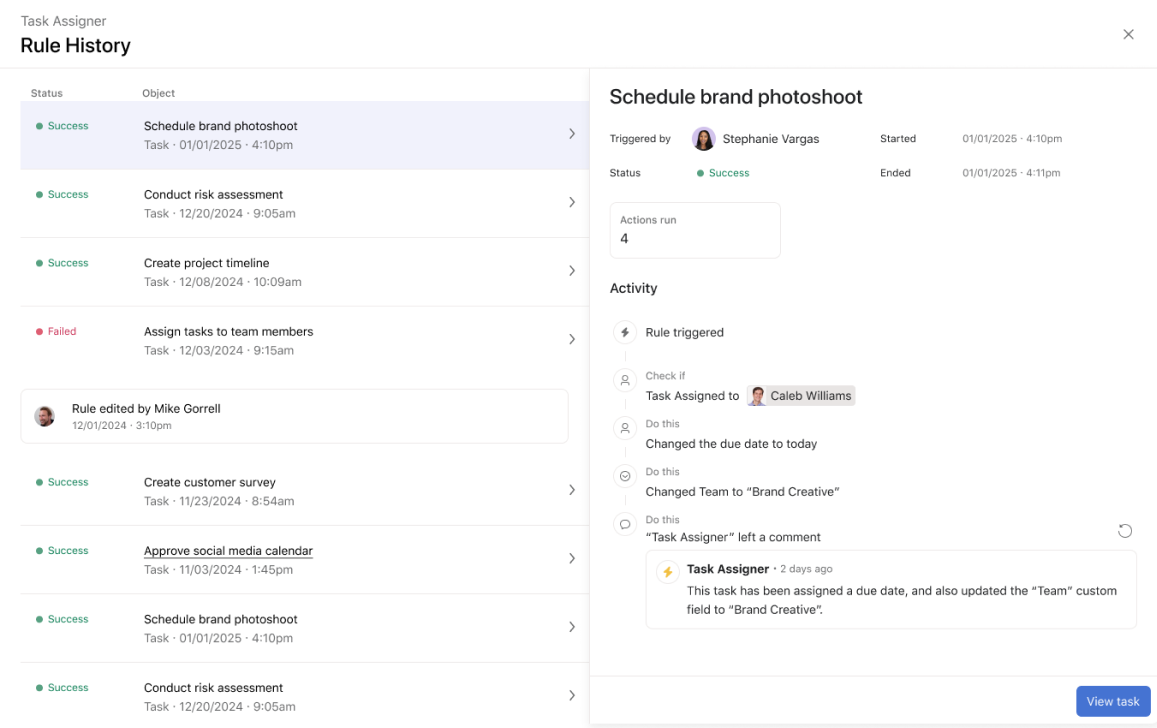Click the View task button
The height and width of the screenshot is (728, 1157).
1112,701
